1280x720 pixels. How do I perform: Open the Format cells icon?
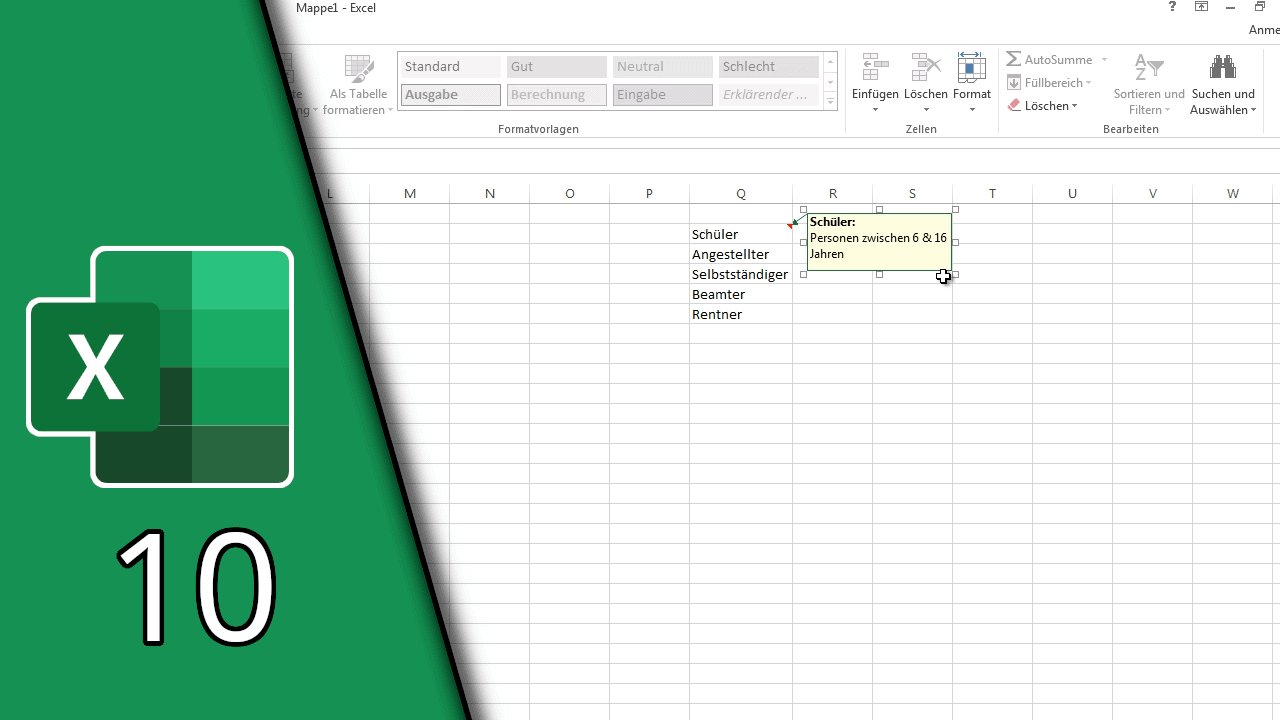971,67
